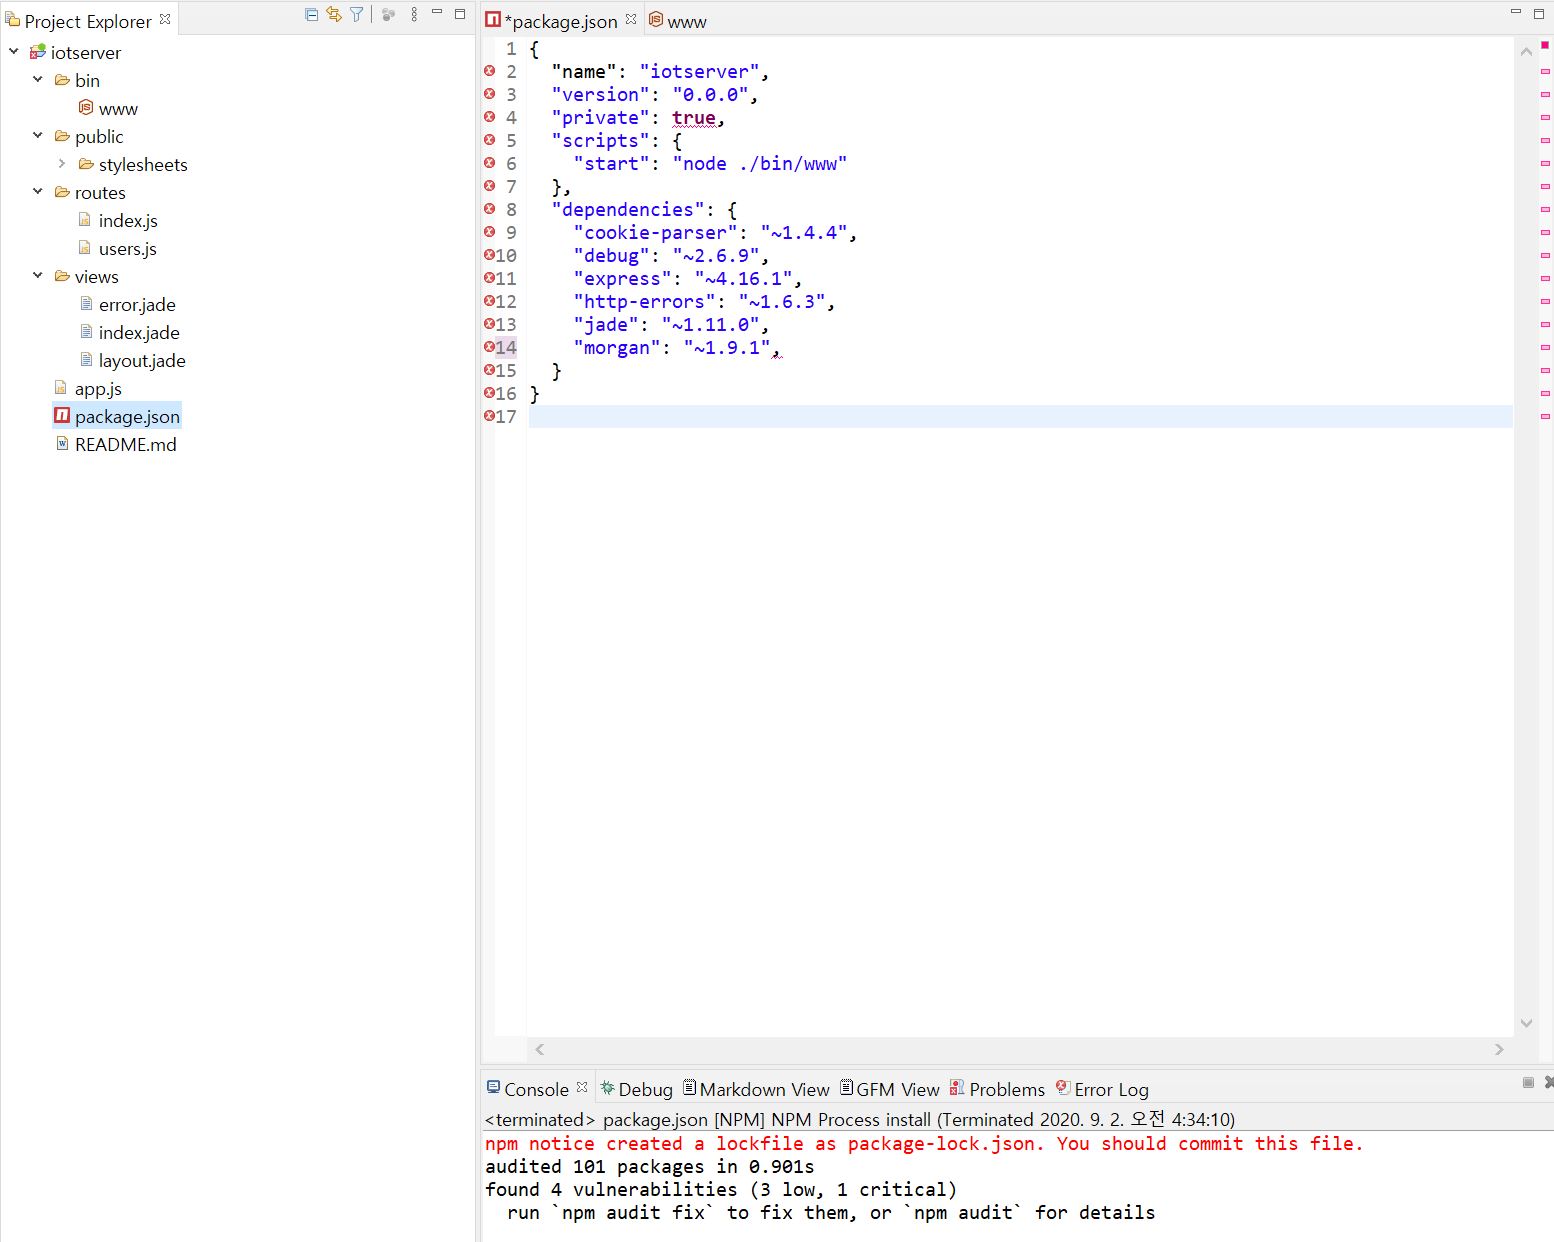
Task: Toggle Link with Editor in Project Explorer
Action: (334, 14)
